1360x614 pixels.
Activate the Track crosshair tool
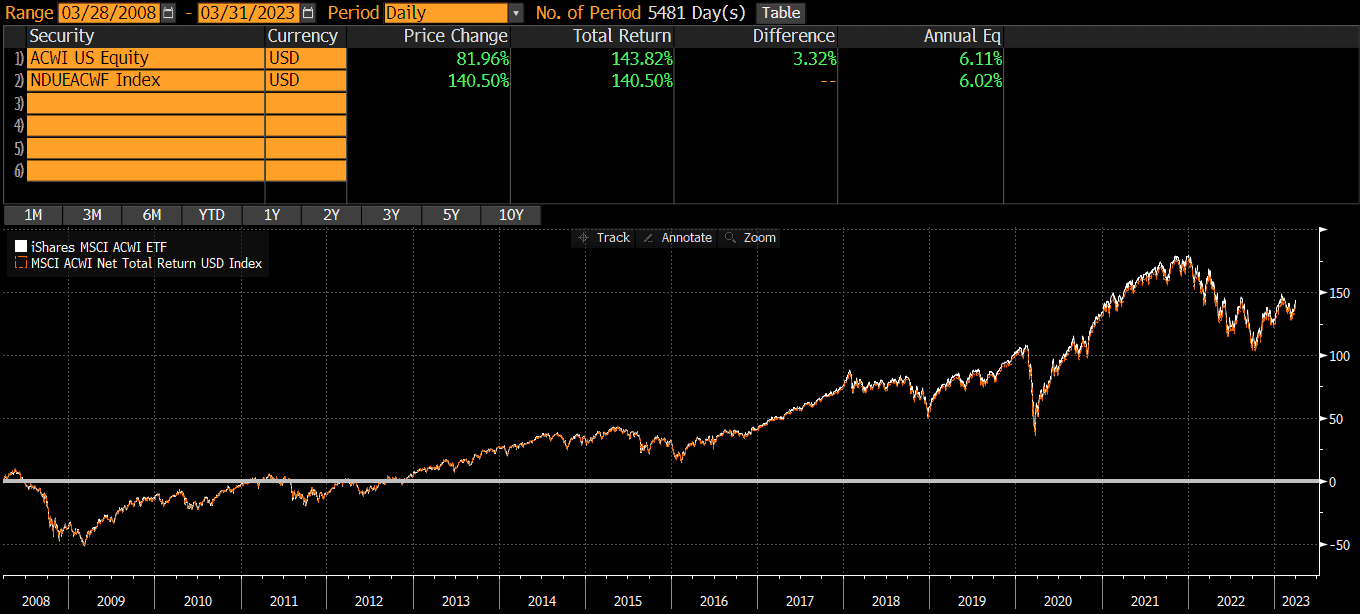point(607,238)
